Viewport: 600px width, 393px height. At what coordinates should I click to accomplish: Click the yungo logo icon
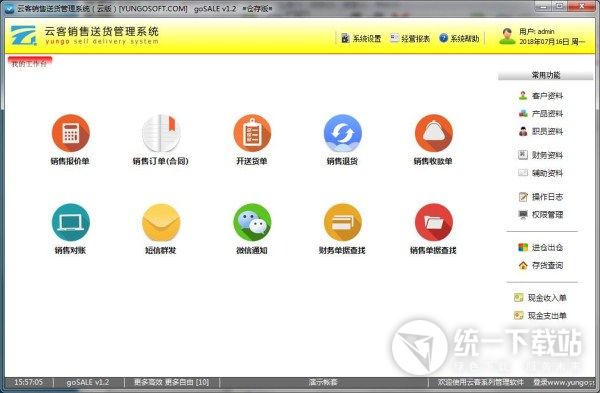pos(23,35)
